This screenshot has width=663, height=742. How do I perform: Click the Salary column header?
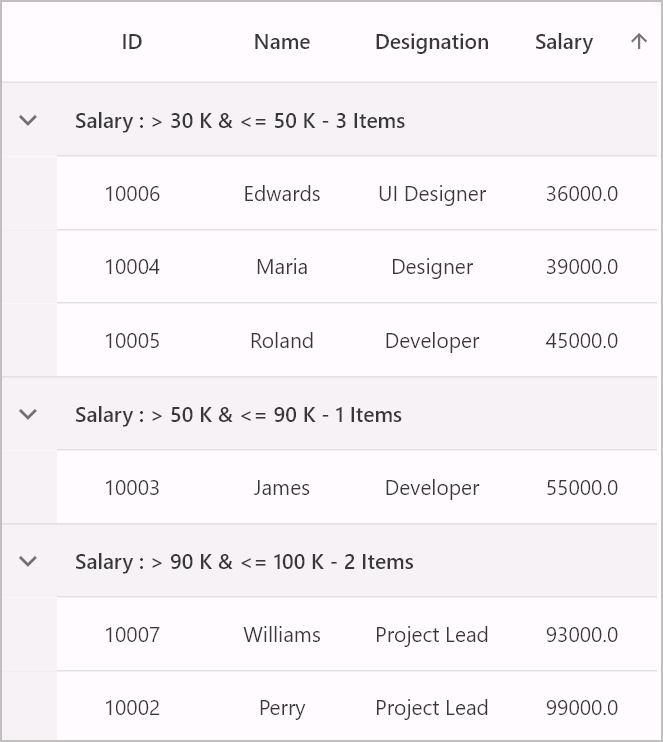pyautogui.click(x=564, y=42)
